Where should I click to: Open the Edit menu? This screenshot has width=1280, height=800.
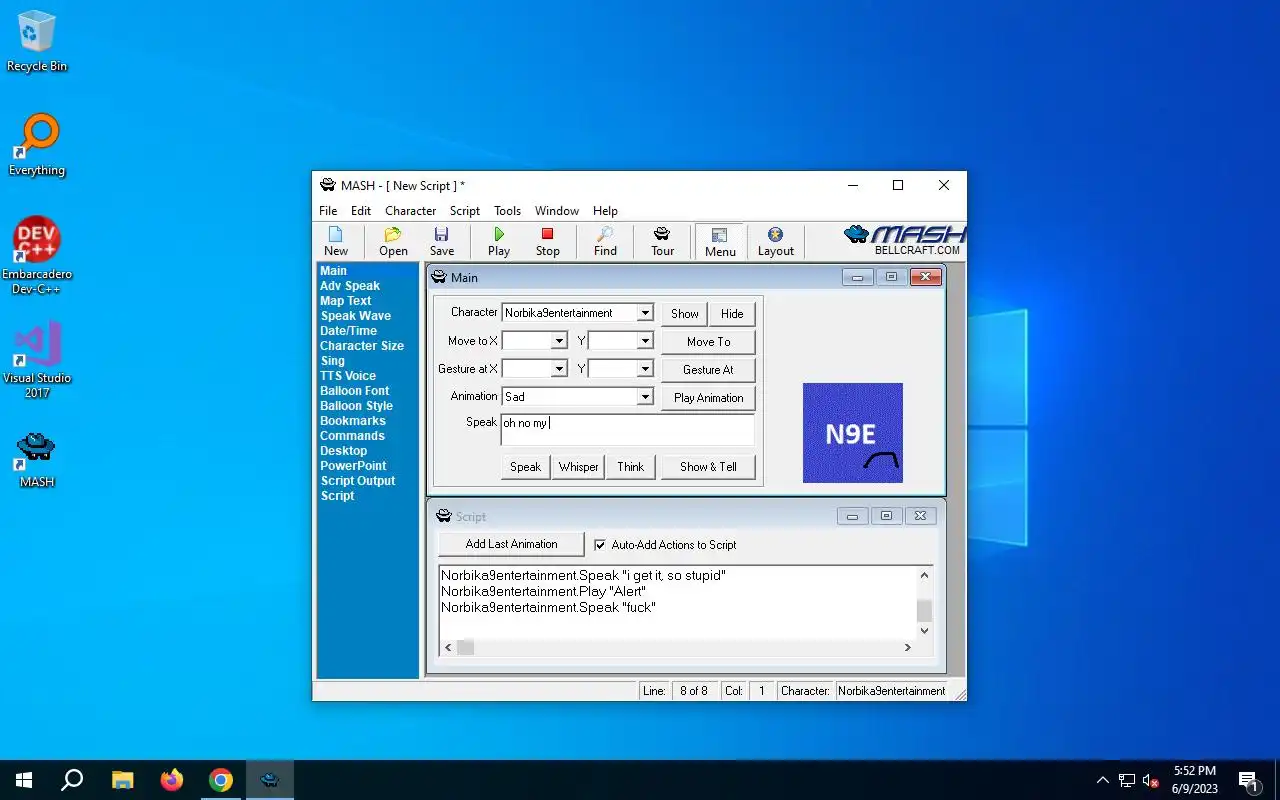pyautogui.click(x=361, y=211)
